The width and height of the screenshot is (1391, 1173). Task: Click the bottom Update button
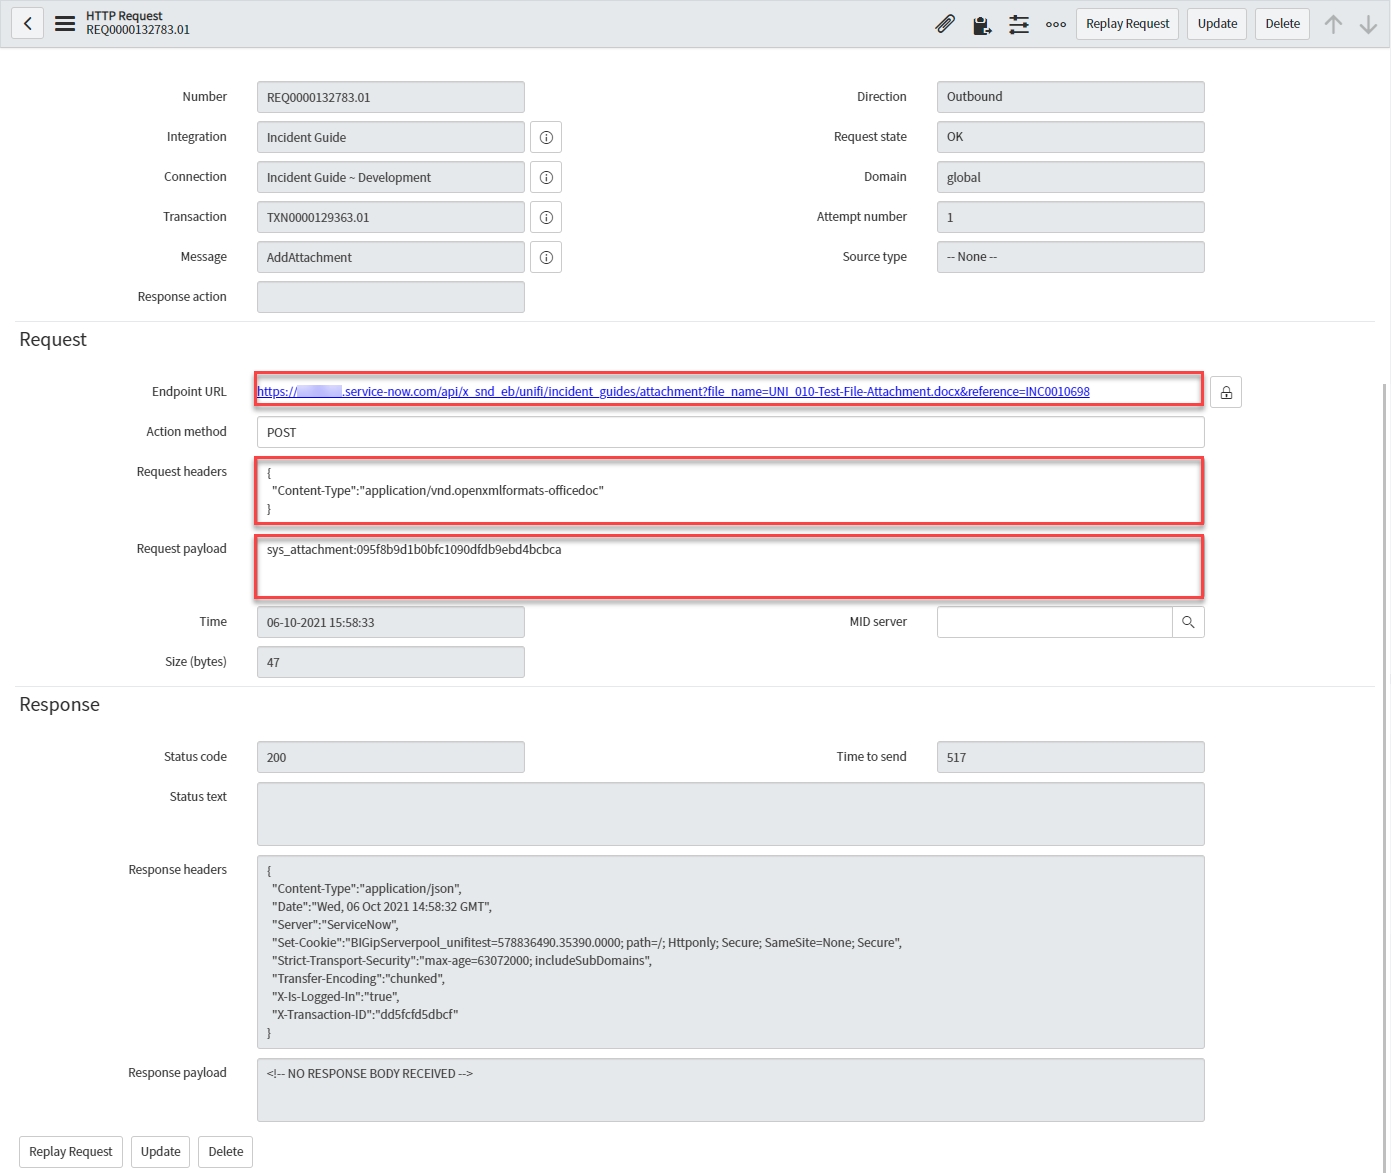coord(160,1152)
